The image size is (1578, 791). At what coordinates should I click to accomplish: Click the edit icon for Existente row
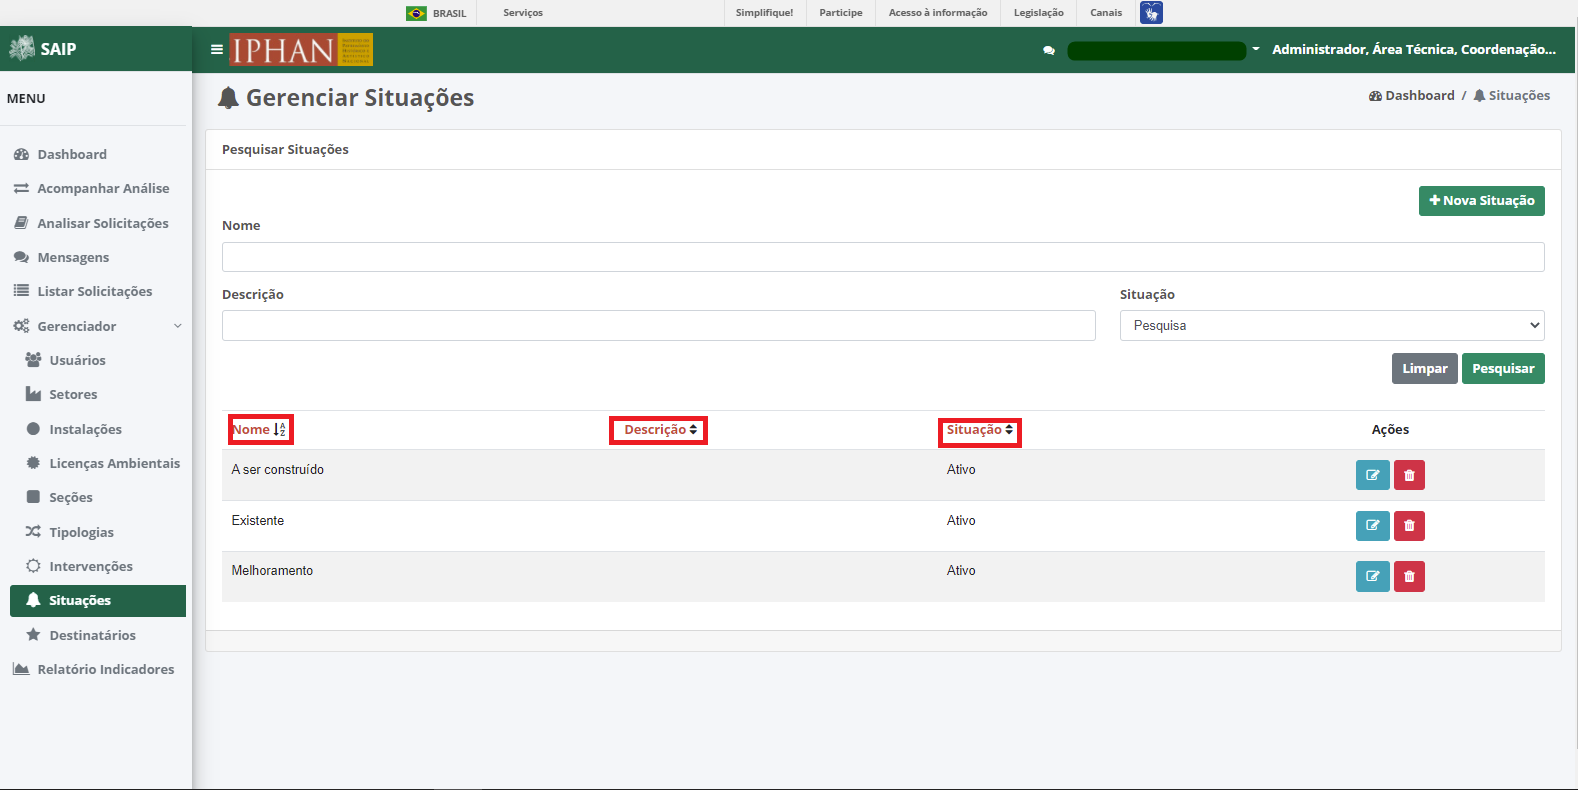[1372, 526]
